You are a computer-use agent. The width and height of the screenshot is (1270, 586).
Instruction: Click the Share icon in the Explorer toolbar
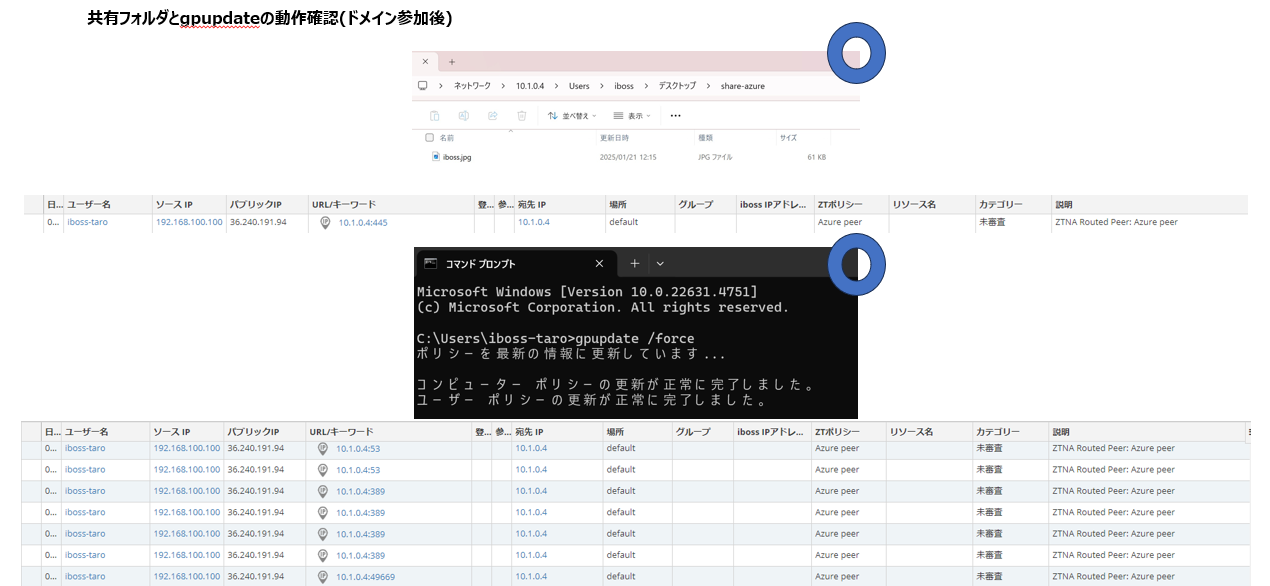coord(493,116)
